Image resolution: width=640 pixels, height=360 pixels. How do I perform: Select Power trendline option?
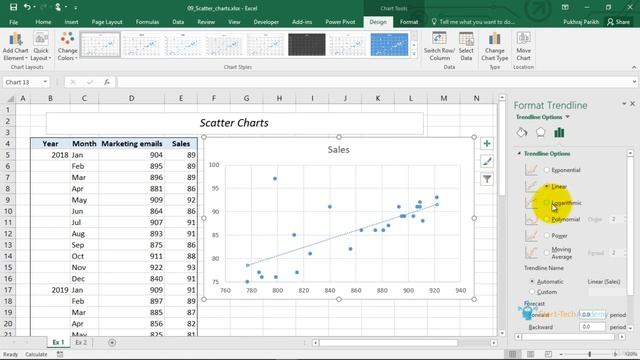547,236
